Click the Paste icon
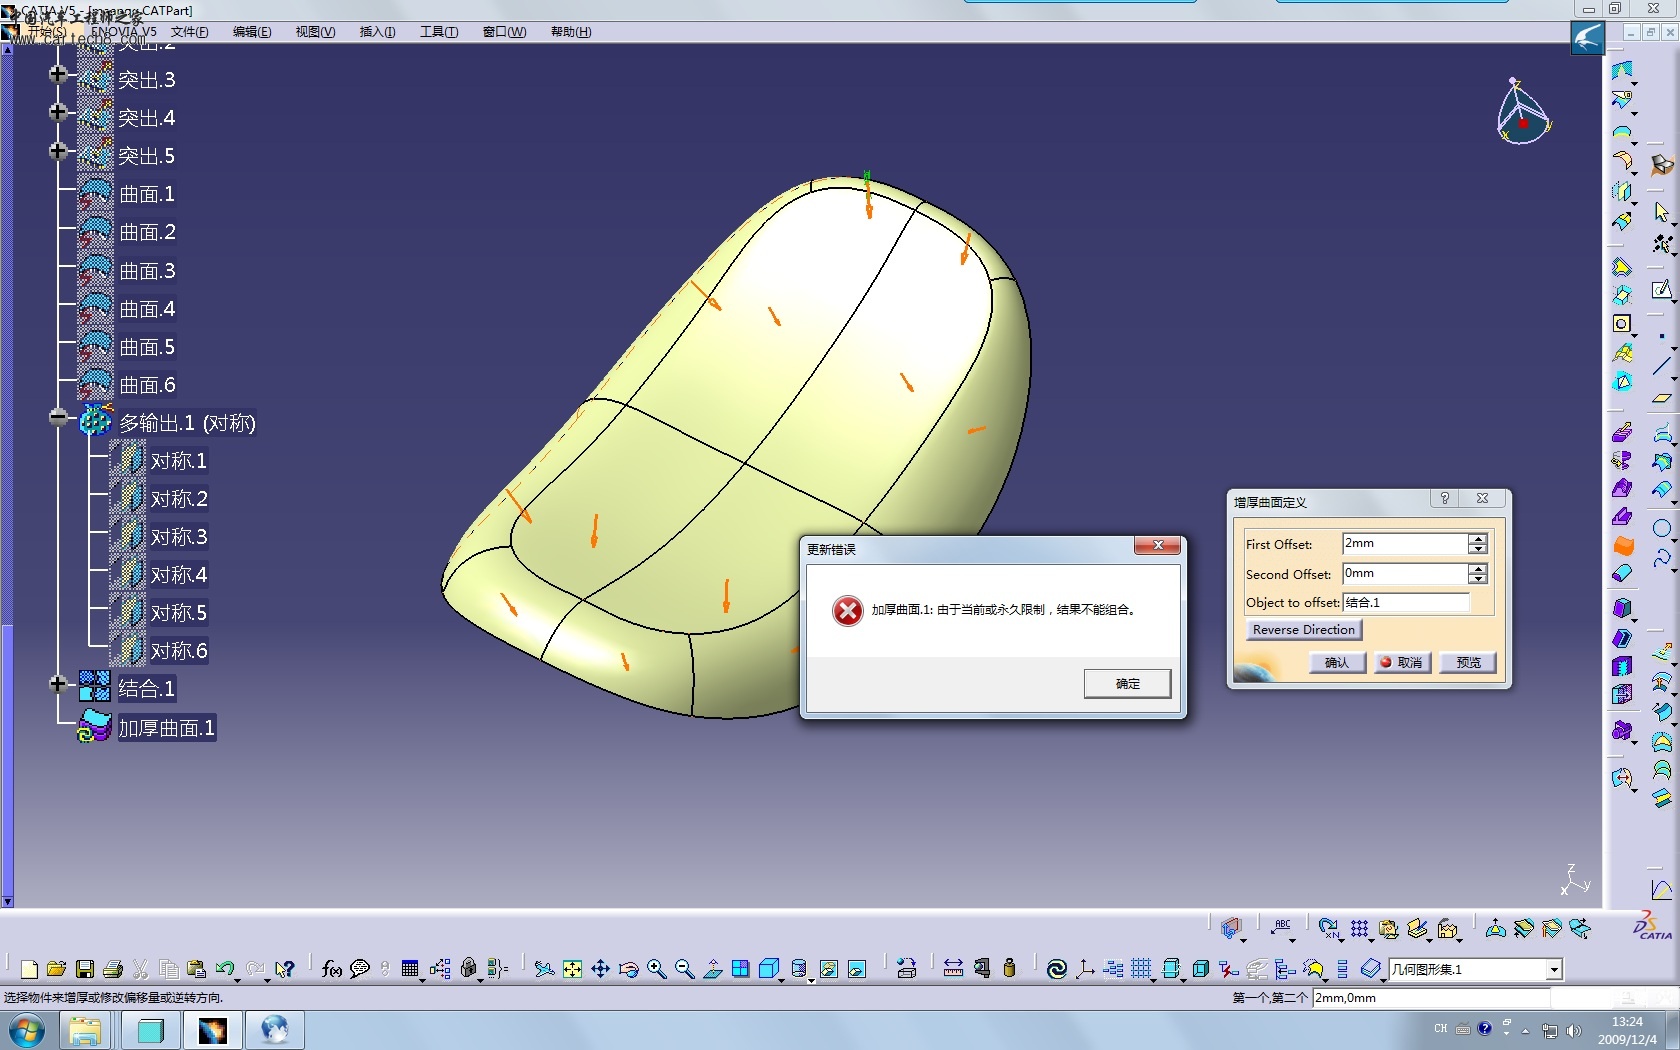This screenshot has width=1680, height=1050. pos(197,969)
